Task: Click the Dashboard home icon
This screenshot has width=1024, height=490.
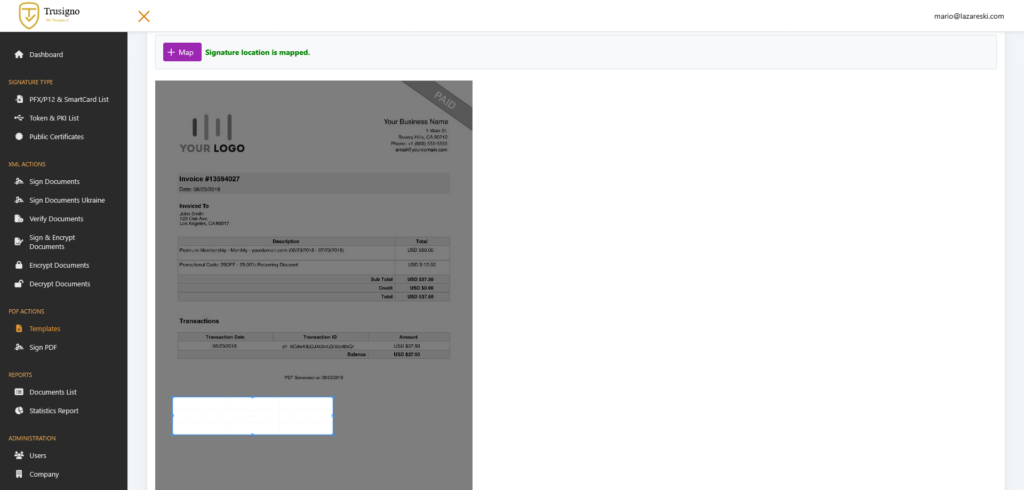Action: pos(19,54)
